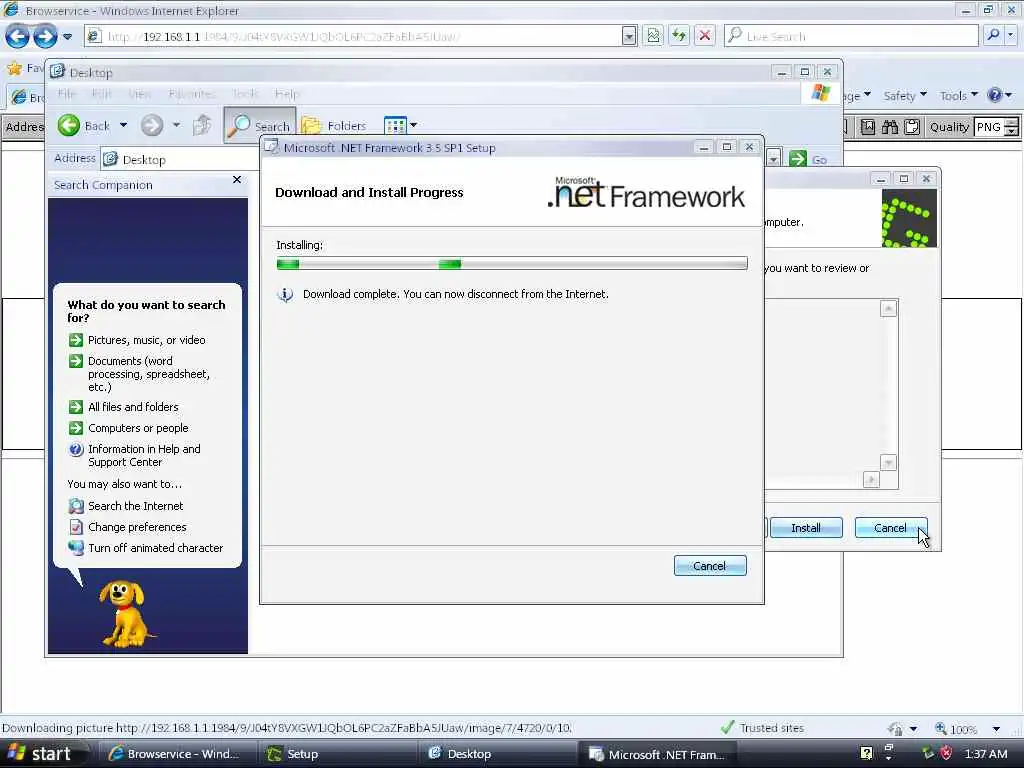Click the bookmark icon left of binoculars
1024x768 pixels.
click(868, 127)
